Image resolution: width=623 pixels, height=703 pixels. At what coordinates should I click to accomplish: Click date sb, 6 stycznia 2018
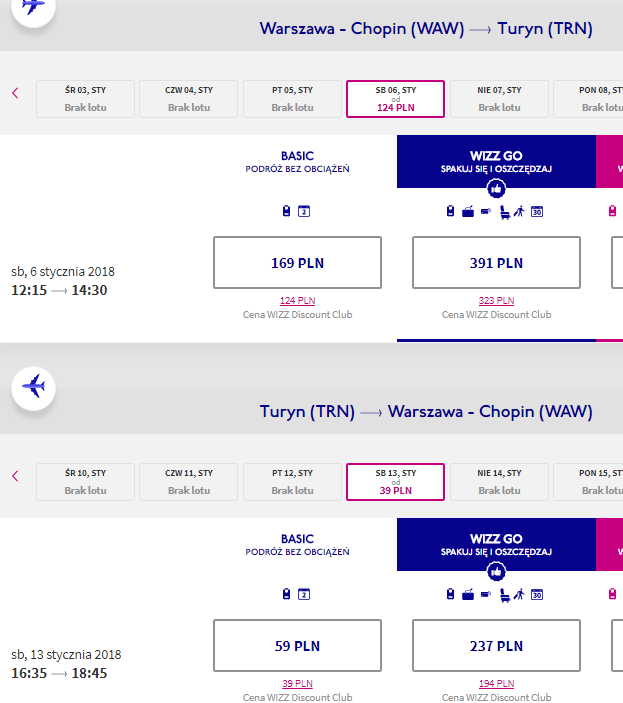click(x=63, y=272)
